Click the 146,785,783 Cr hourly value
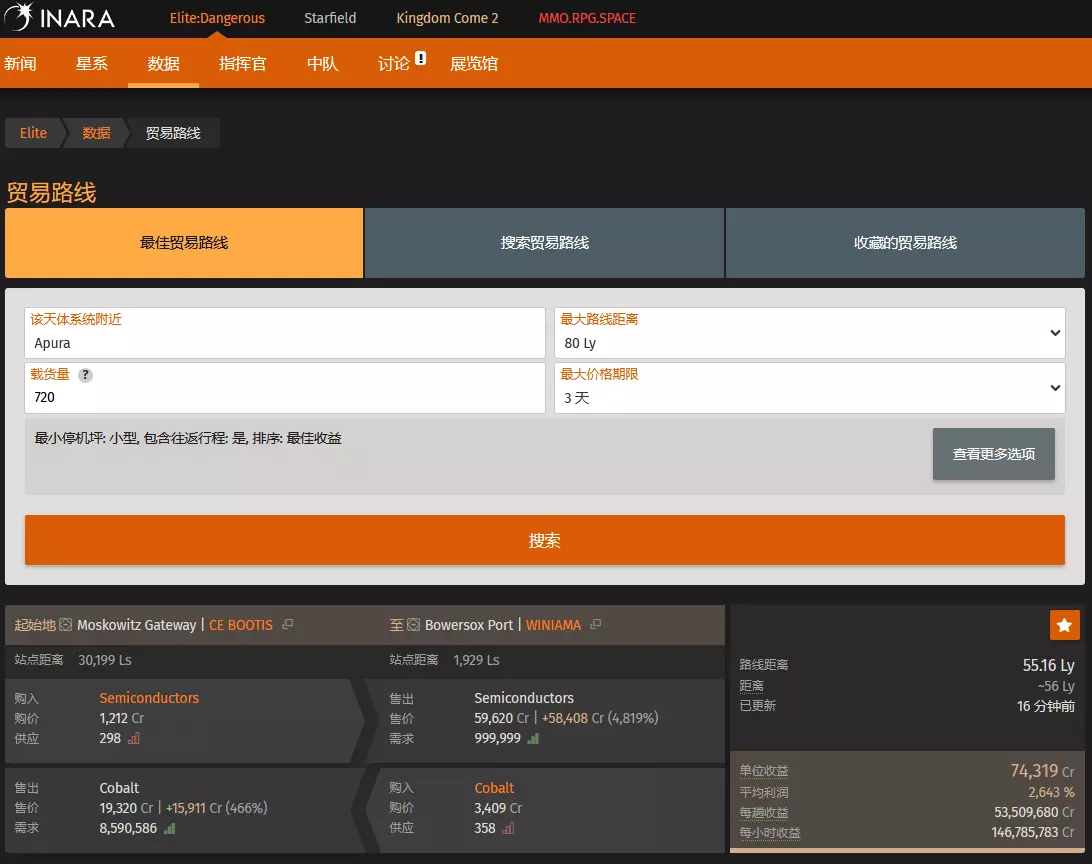1092x864 pixels. tap(1033, 833)
